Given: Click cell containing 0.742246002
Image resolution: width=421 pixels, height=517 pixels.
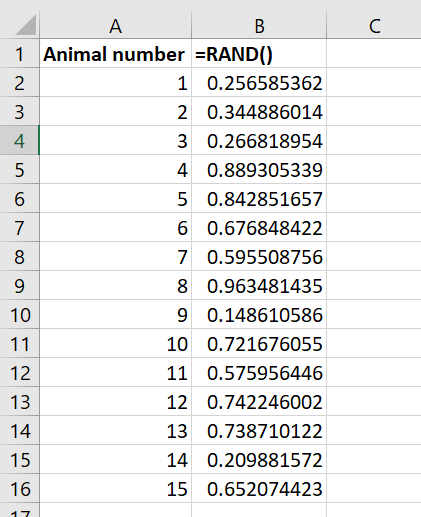Looking at the screenshot, I should pyautogui.click(x=259, y=401).
